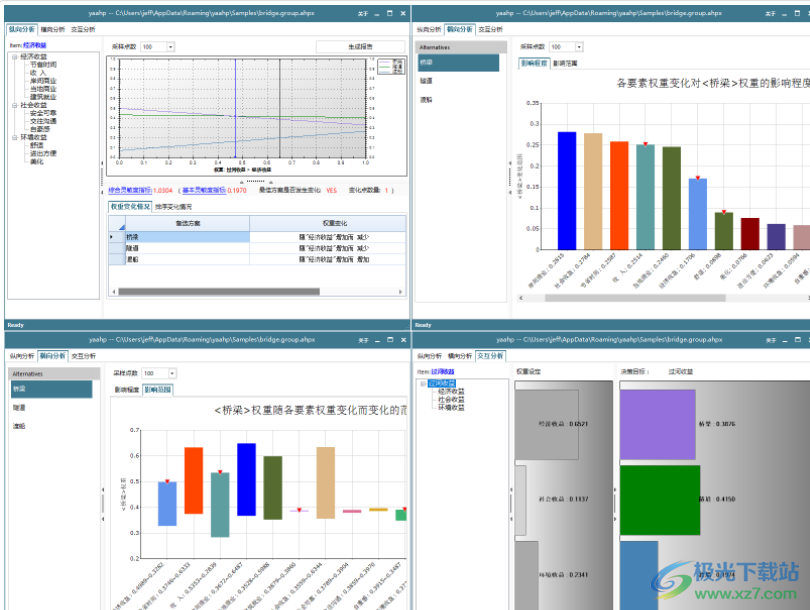The height and width of the screenshot is (610, 810).
Task: Collapse the 过河收益 root node in bottom-right window
Action: (x=423, y=383)
